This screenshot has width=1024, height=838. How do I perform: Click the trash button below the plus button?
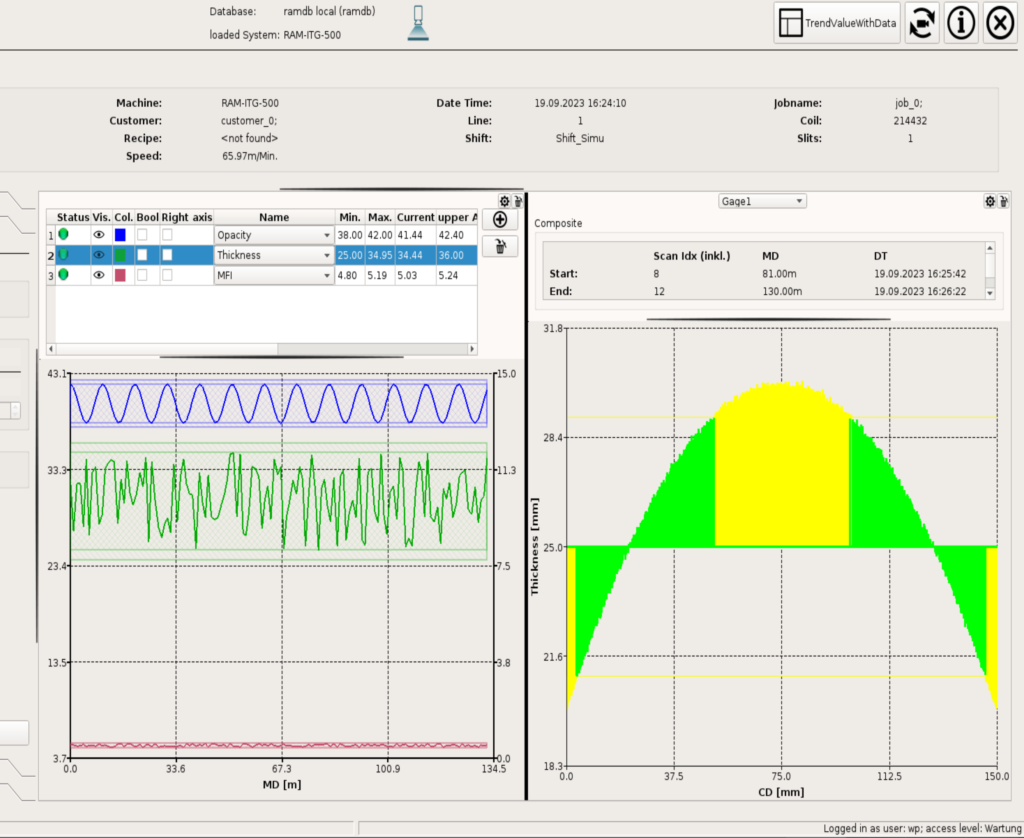click(500, 246)
